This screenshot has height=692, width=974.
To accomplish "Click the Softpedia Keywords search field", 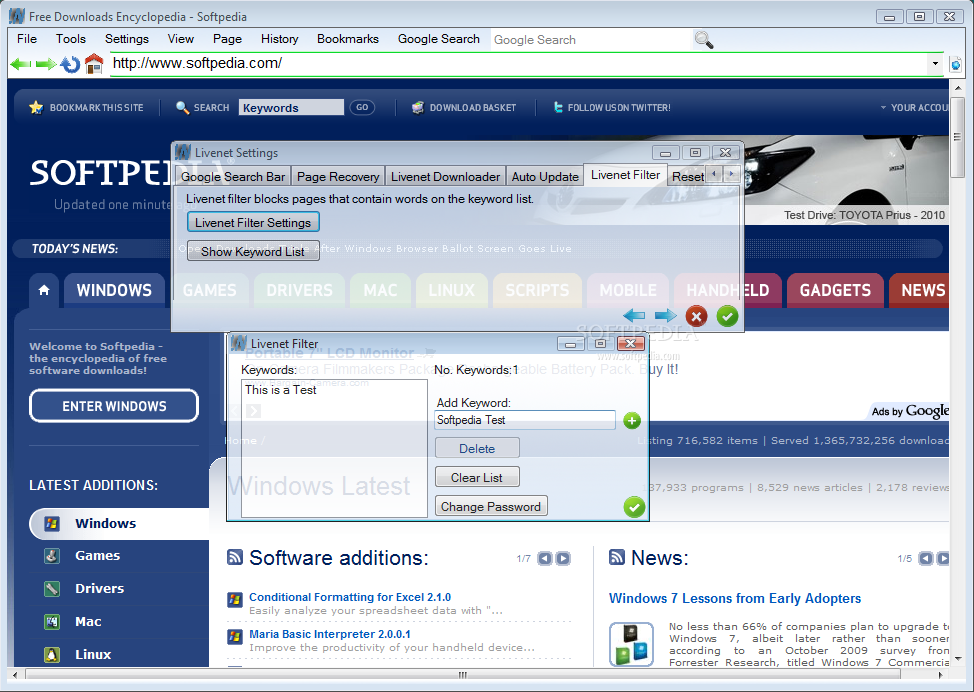I will coord(291,107).
